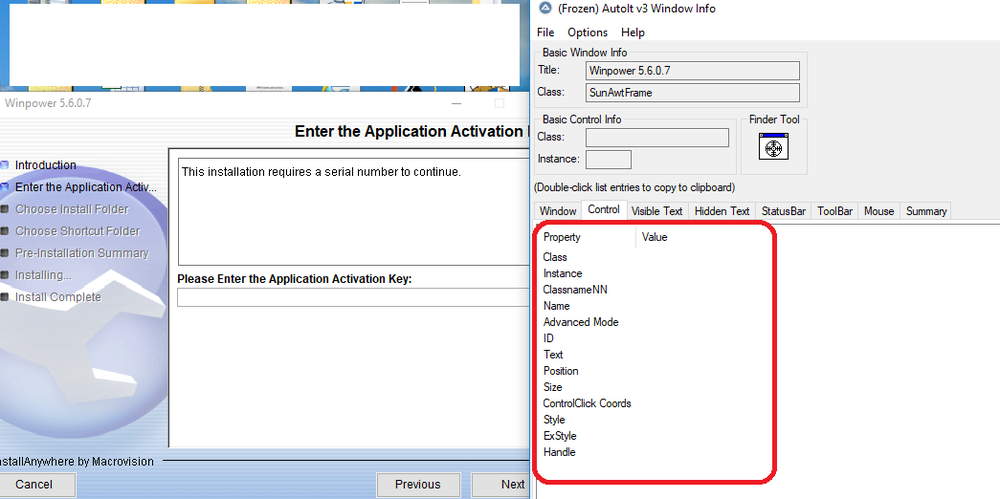This screenshot has height=499, width=1000.
Task: Select the Advanced Mode property row
Action: click(x=580, y=322)
